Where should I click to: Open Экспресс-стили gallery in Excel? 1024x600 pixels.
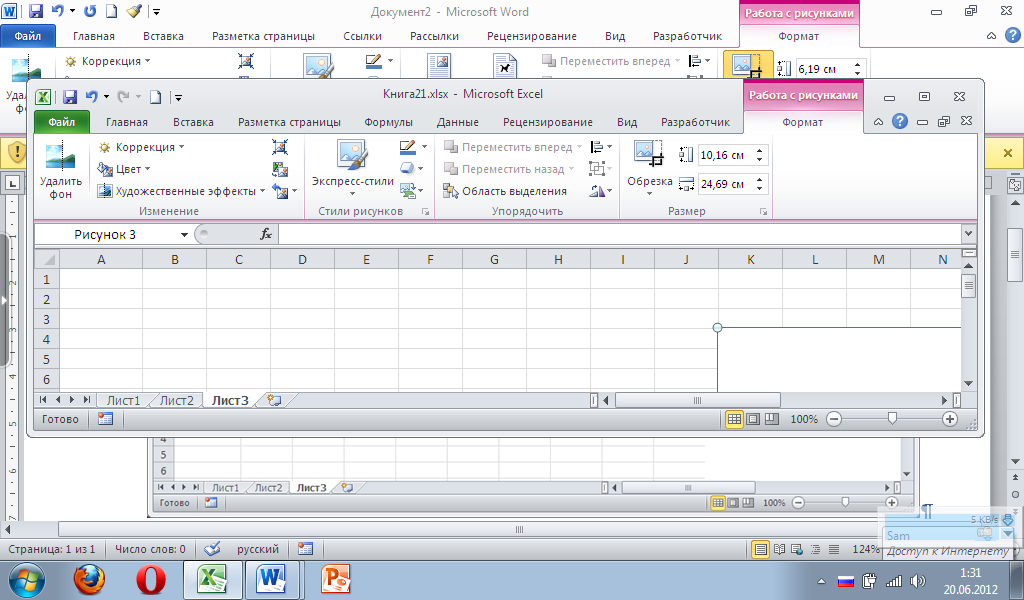[353, 168]
